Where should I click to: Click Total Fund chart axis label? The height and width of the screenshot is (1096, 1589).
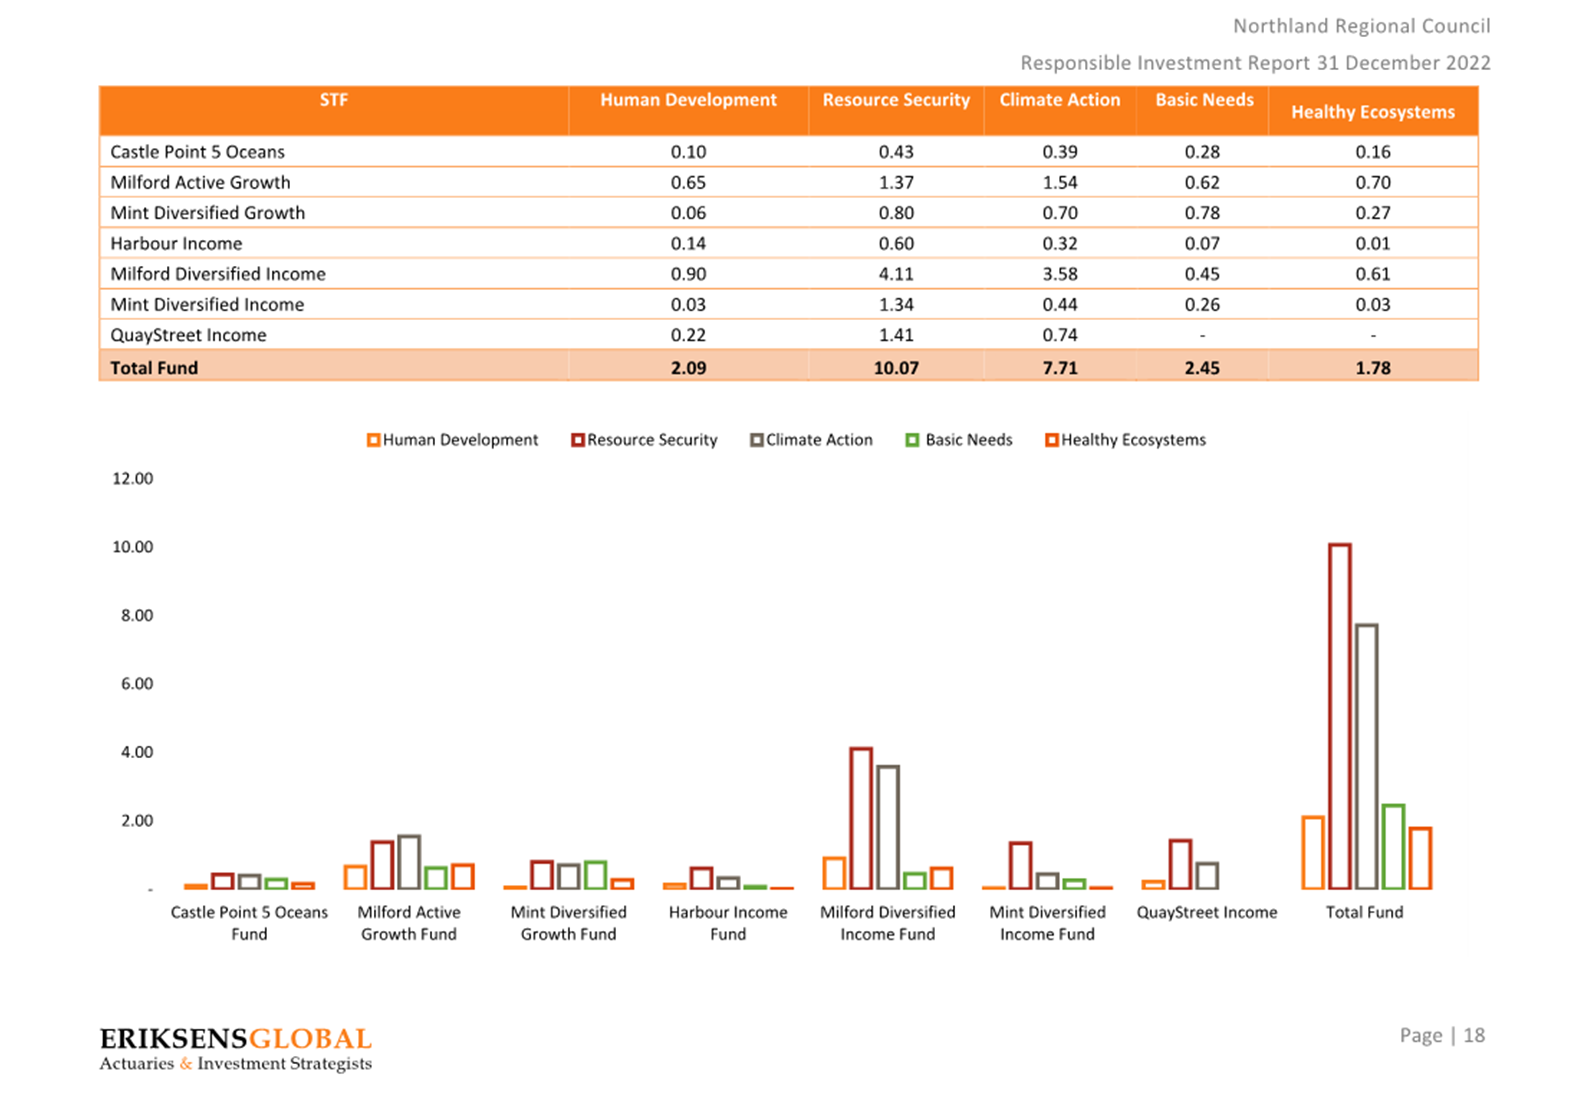(x=1364, y=912)
